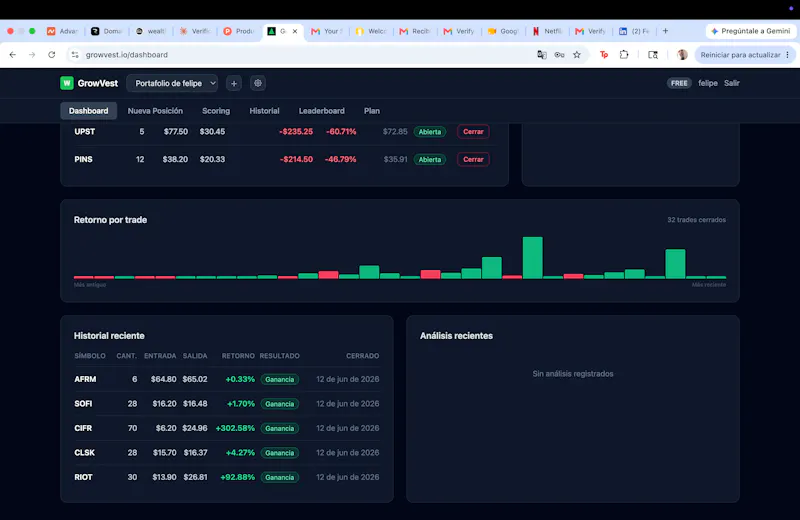
Task: Click RIOT symbol in Historial reciente
Action: point(84,477)
